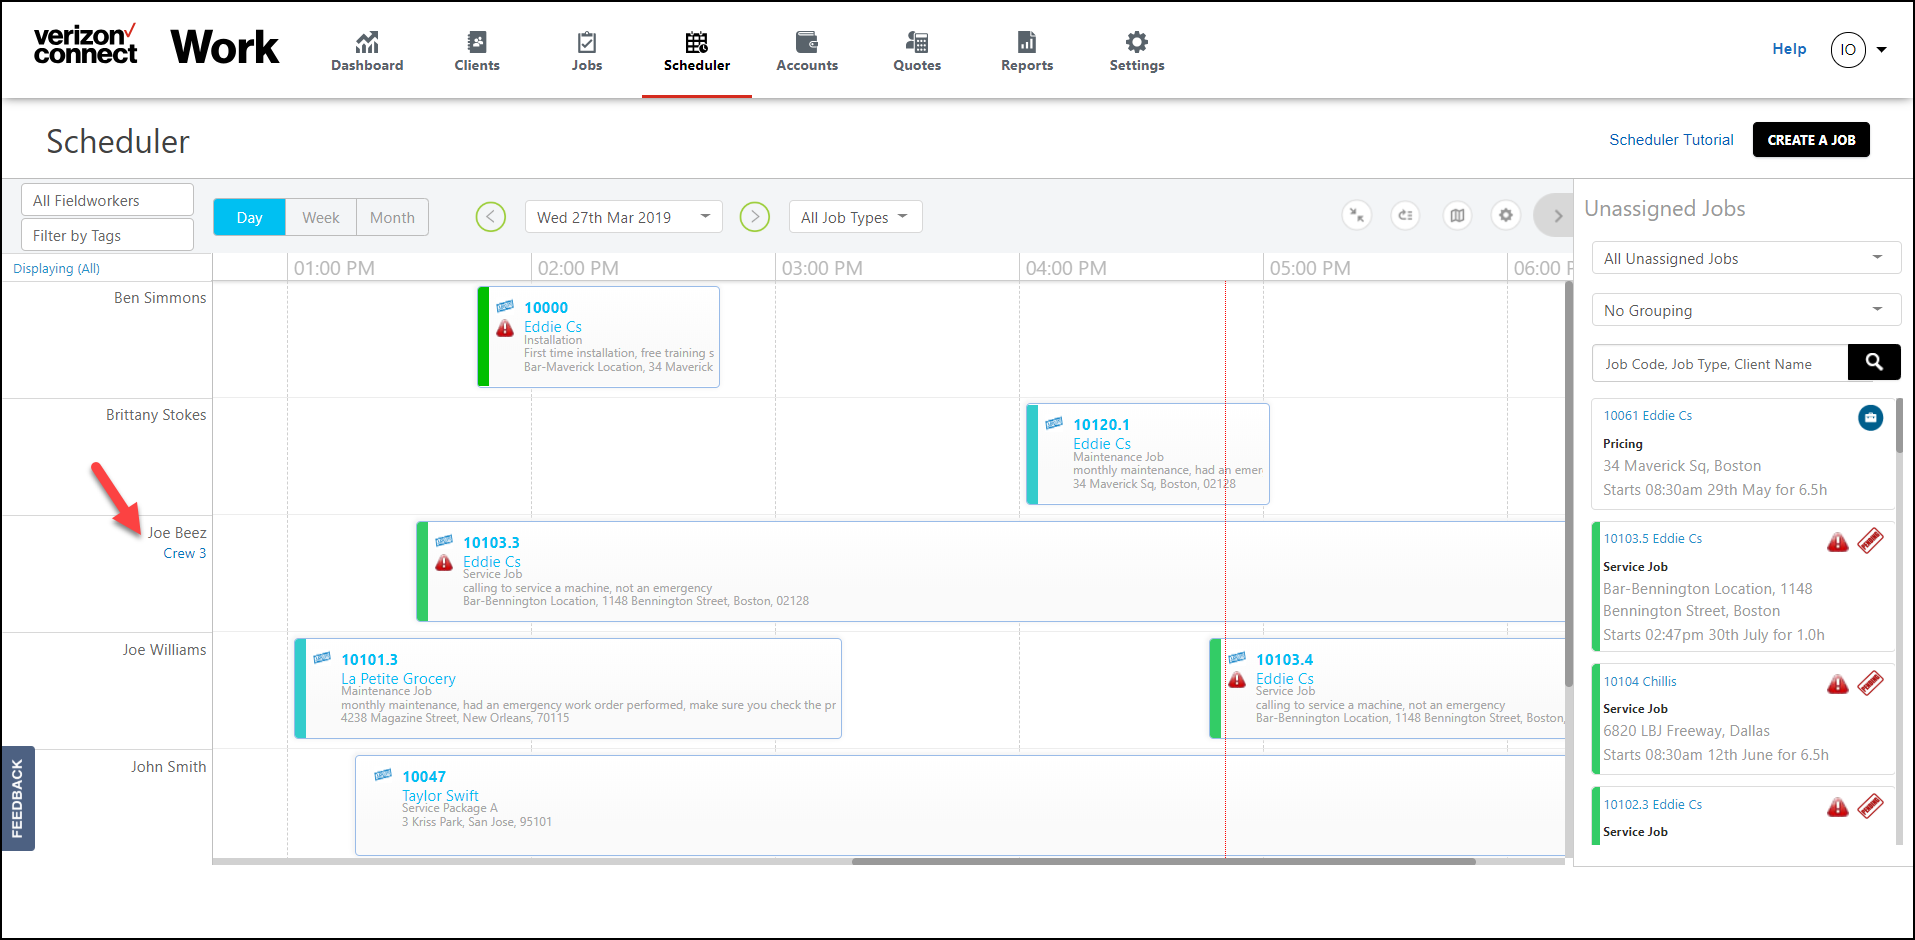
Task: Switch to Week view
Action: coord(320,217)
